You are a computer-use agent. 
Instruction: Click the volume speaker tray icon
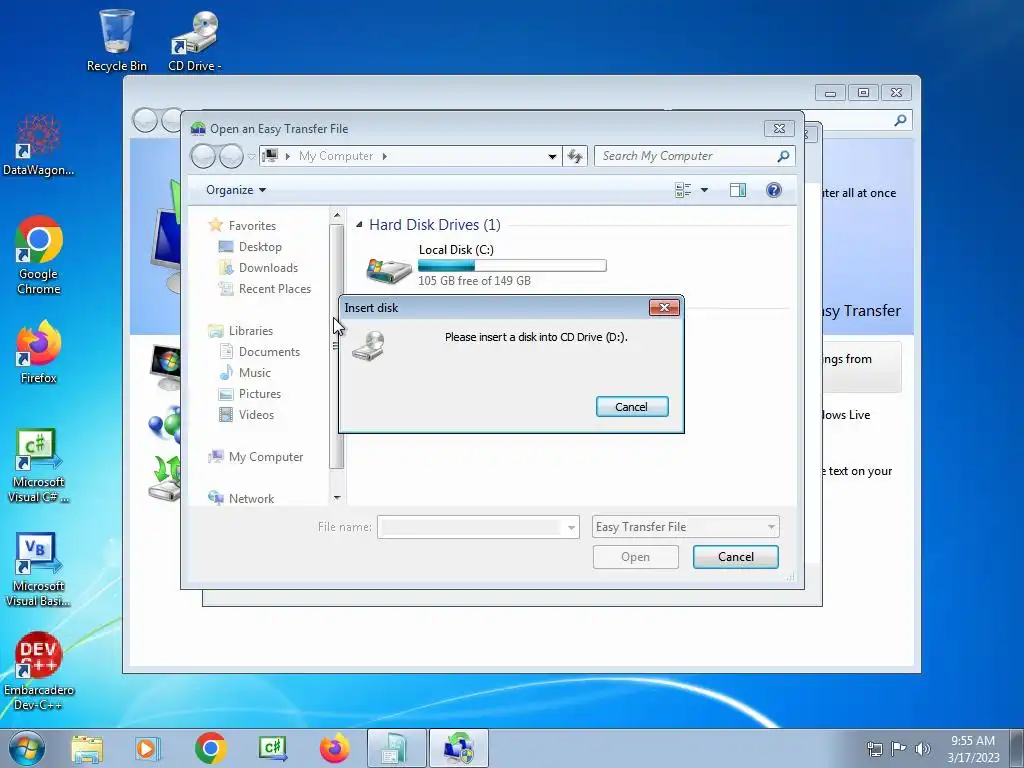(x=922, y=748)
